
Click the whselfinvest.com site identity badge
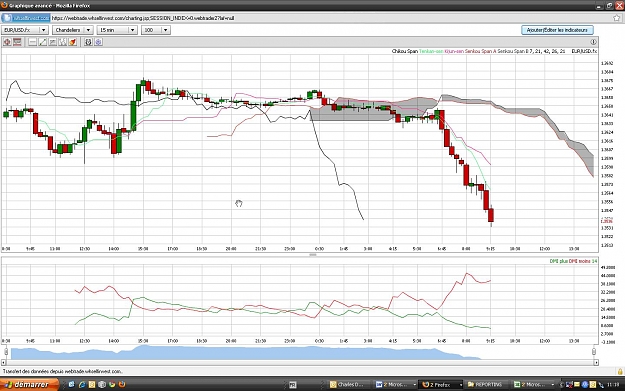pyautogui.click(x=26, y=18)
